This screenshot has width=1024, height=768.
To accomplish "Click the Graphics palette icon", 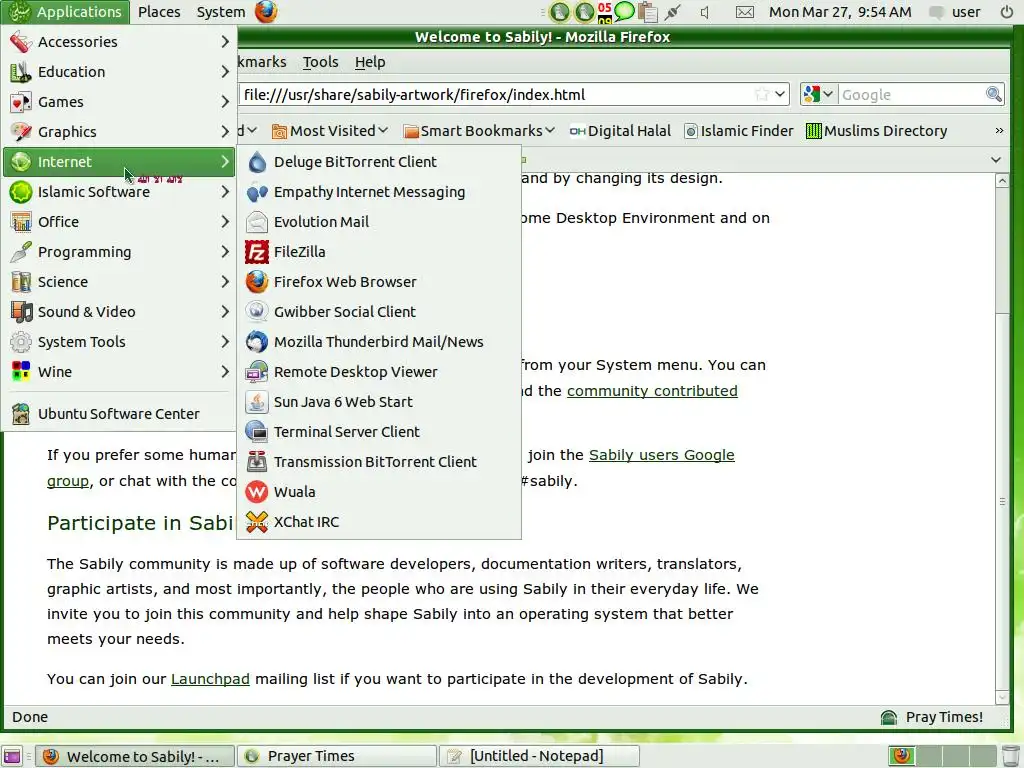I will tap(21, 132).
